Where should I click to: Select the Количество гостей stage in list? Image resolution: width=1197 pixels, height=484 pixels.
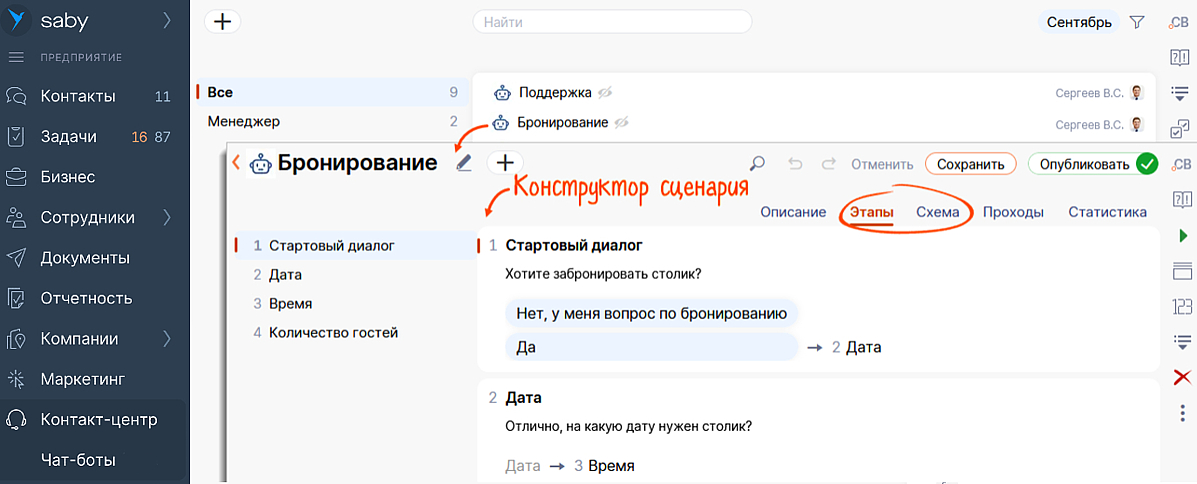(x=333, y=332)
